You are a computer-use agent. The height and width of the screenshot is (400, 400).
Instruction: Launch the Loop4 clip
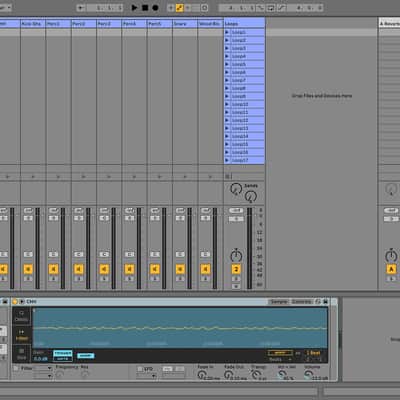click(x=227, y=56)
